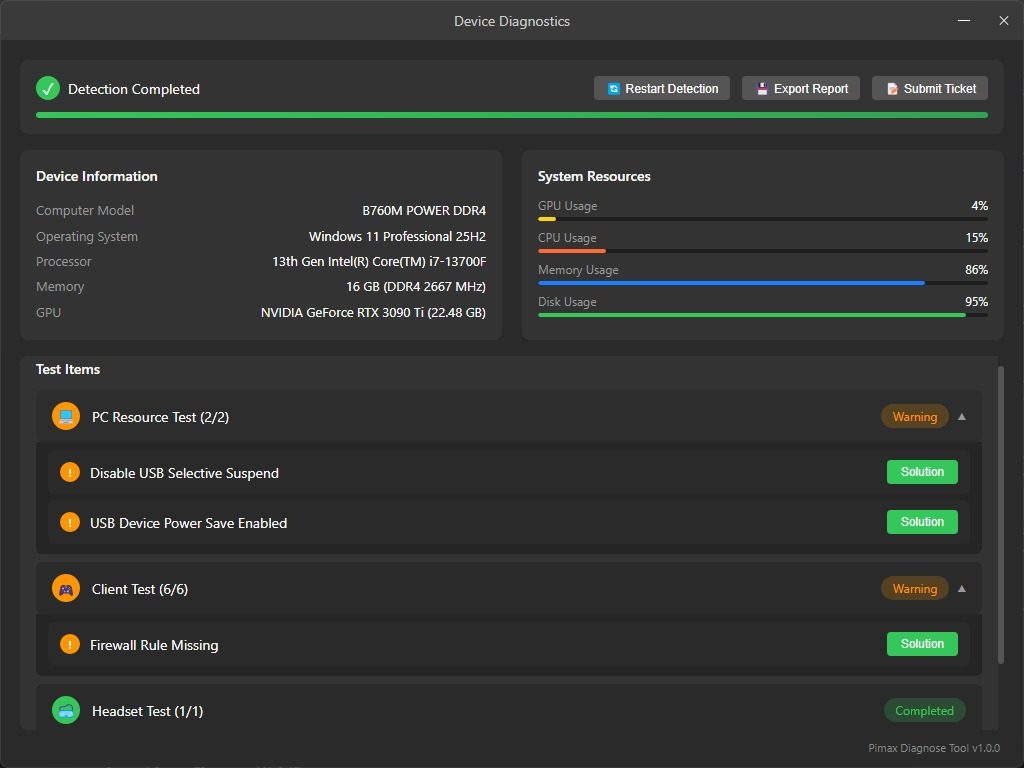Click the Computer Model label
The width and height of the screenshot is (1024, 768).
pos(85,210)
